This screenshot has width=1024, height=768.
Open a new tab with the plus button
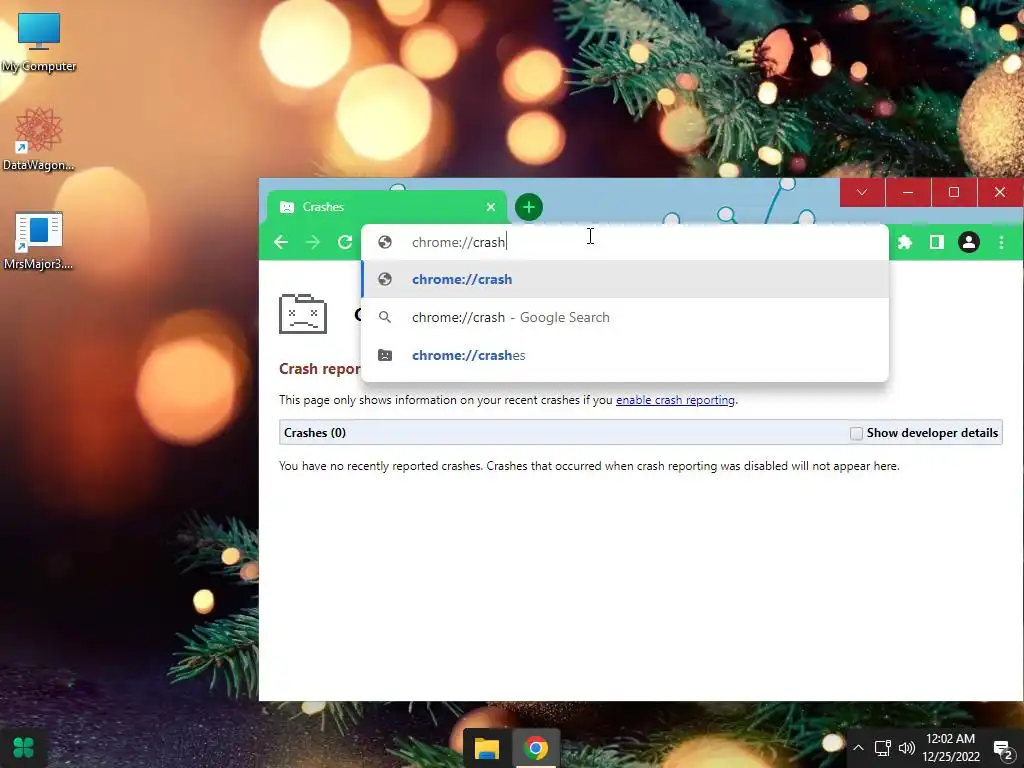point(529,207)
